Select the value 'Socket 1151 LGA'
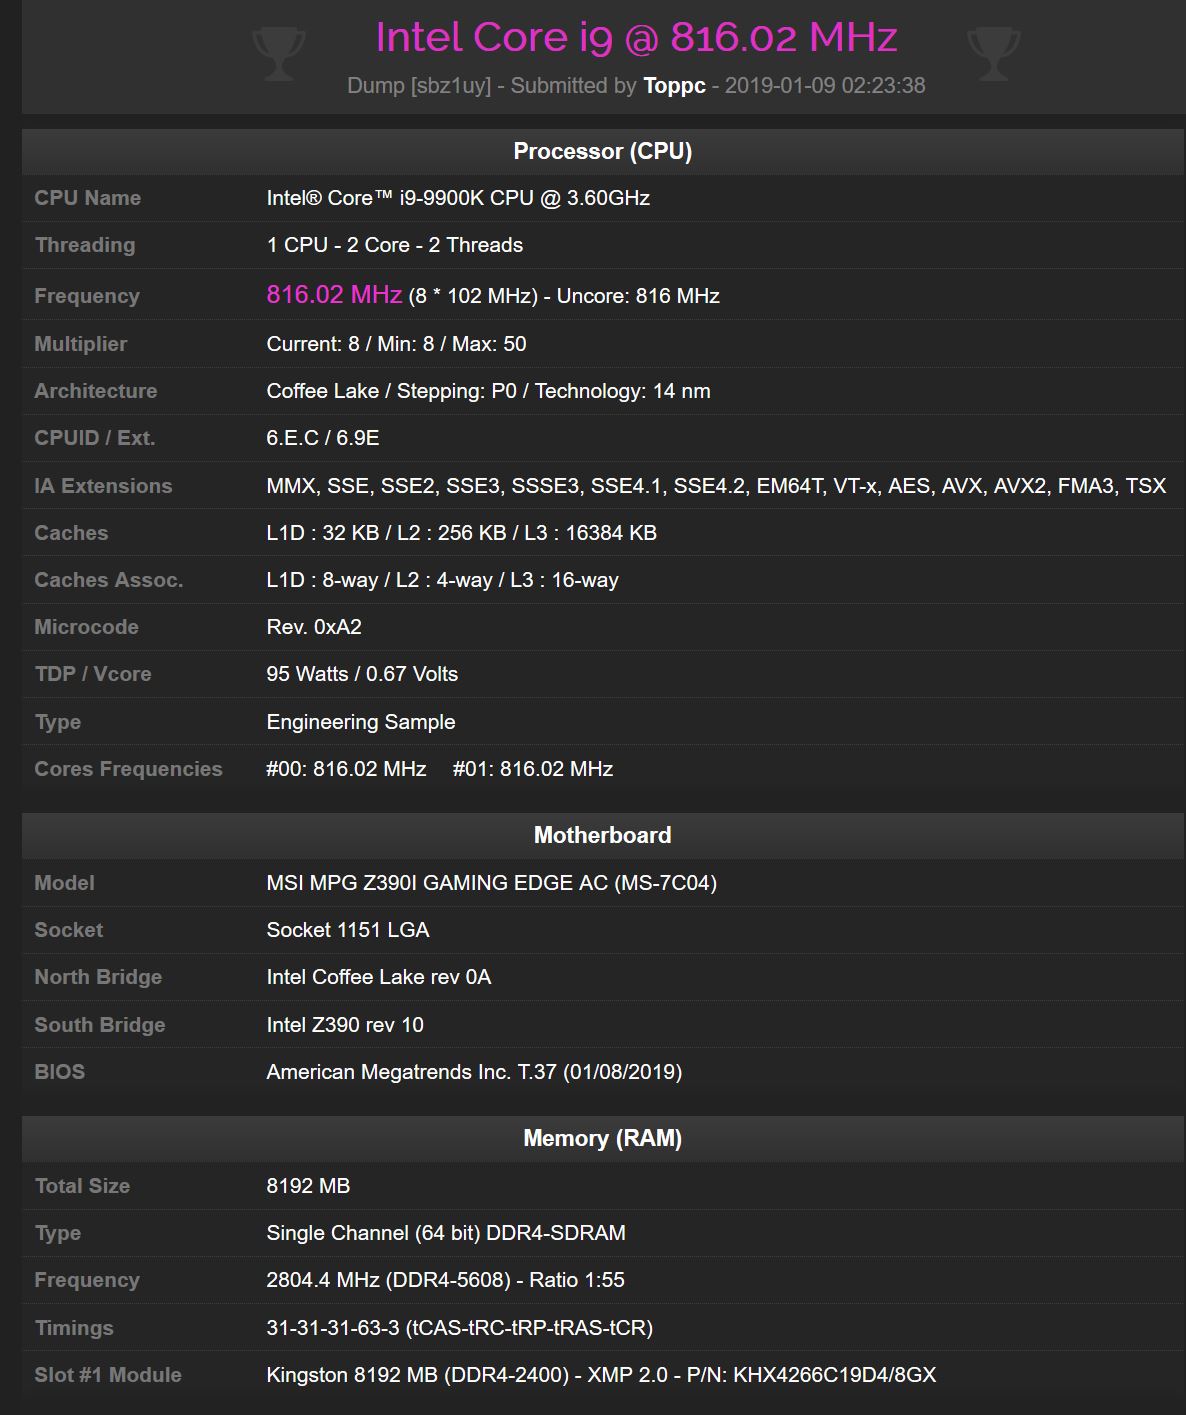This screenshot has height=1415, width=1186. (348, 930)
